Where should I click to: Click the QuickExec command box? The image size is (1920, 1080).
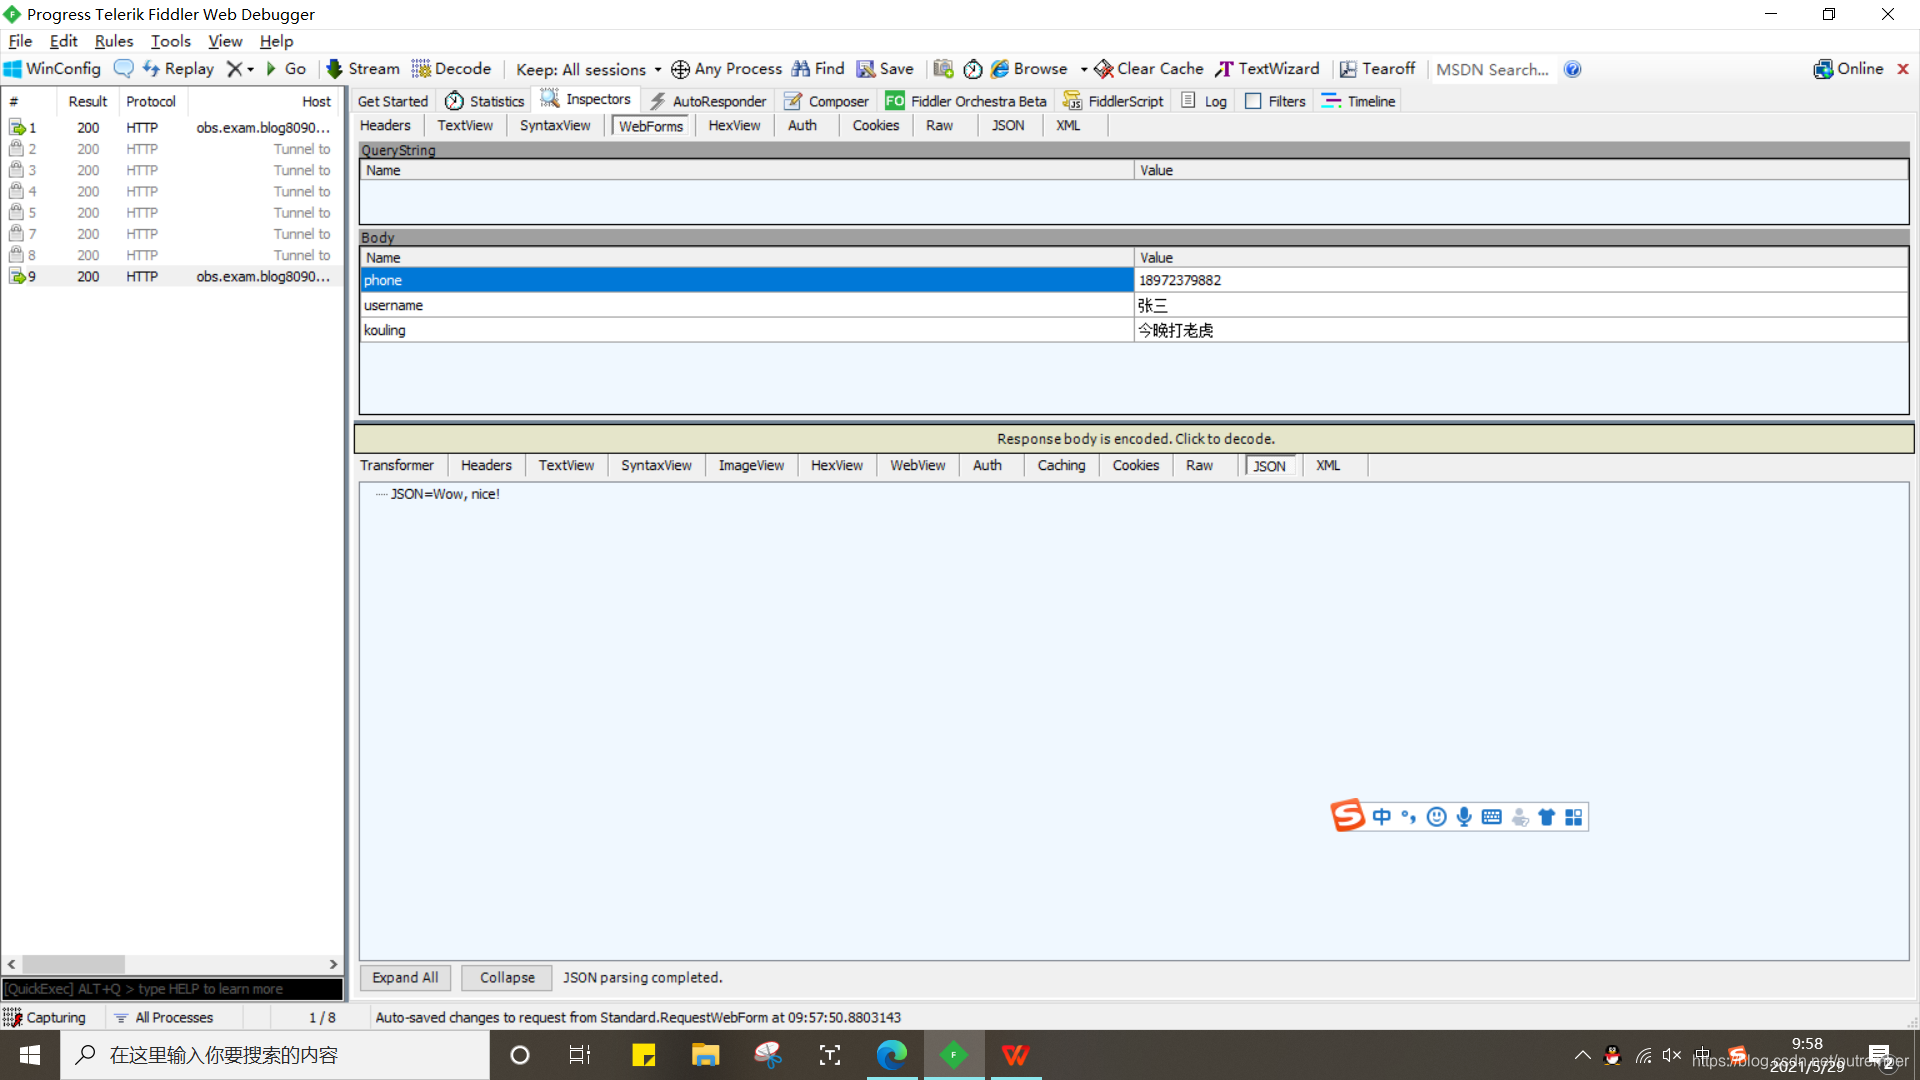click(x=172, y=988)
